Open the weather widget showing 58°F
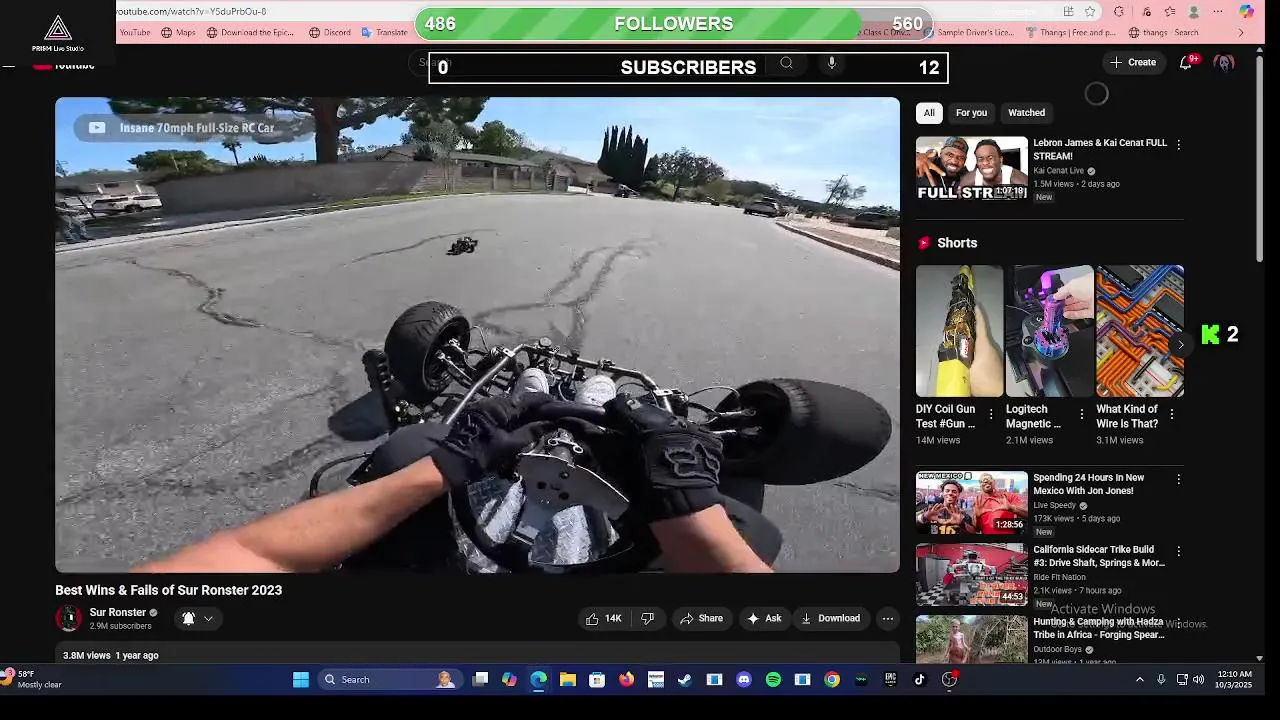This screenshot has height=720, width=1280. (31, 679)
